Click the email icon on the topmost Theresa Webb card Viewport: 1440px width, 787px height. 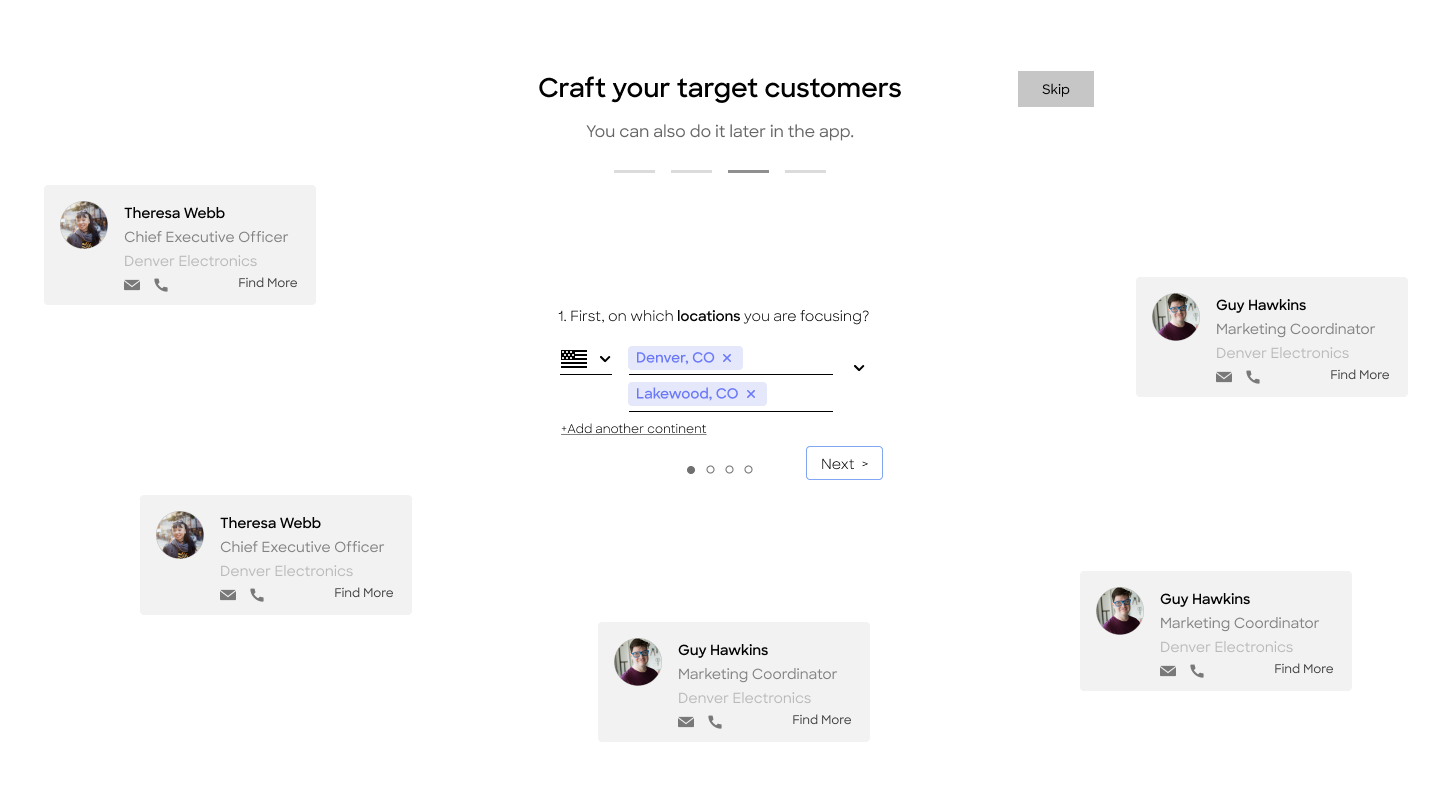tap(132, 285)
